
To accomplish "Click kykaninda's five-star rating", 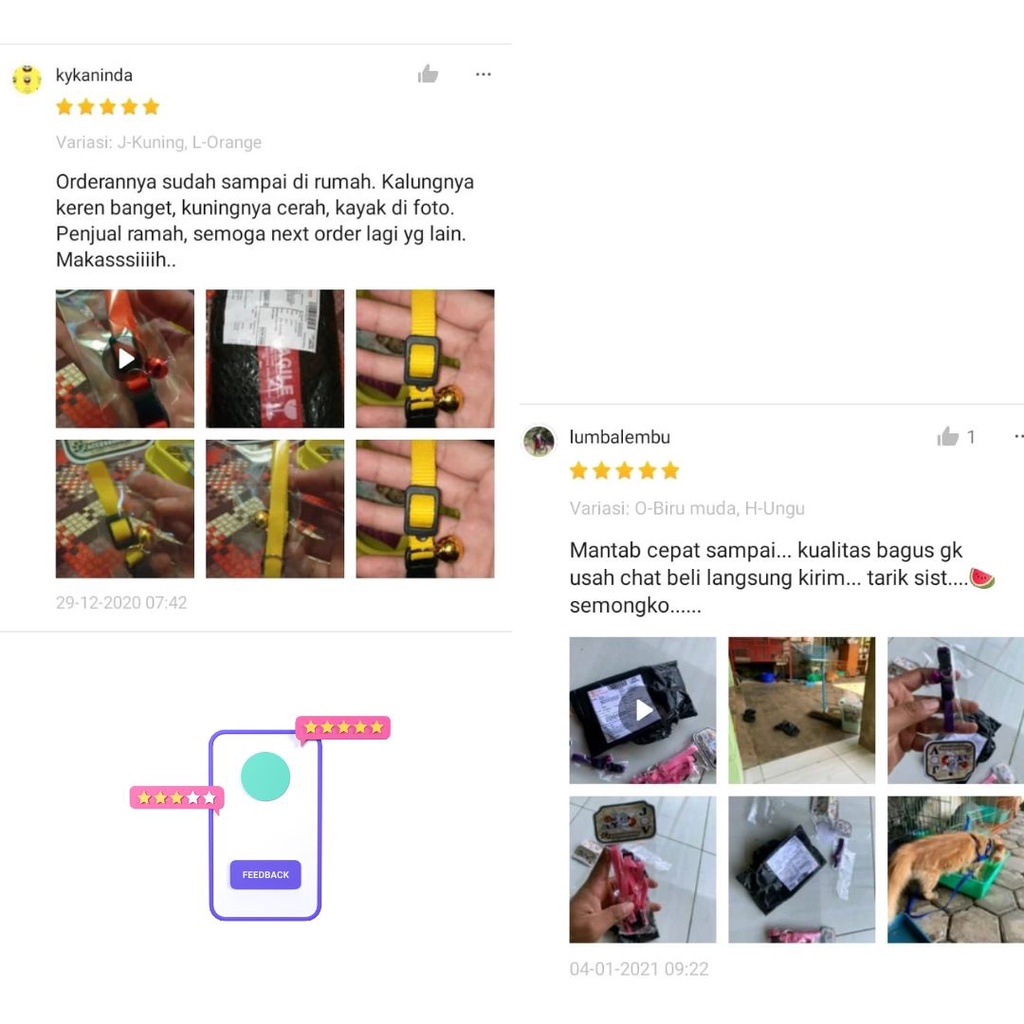I will (x=108, y=106).
